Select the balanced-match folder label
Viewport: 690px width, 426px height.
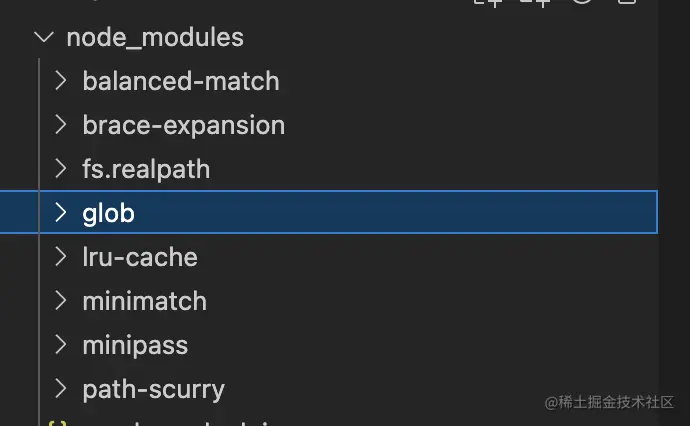click(x=181, y=81)
